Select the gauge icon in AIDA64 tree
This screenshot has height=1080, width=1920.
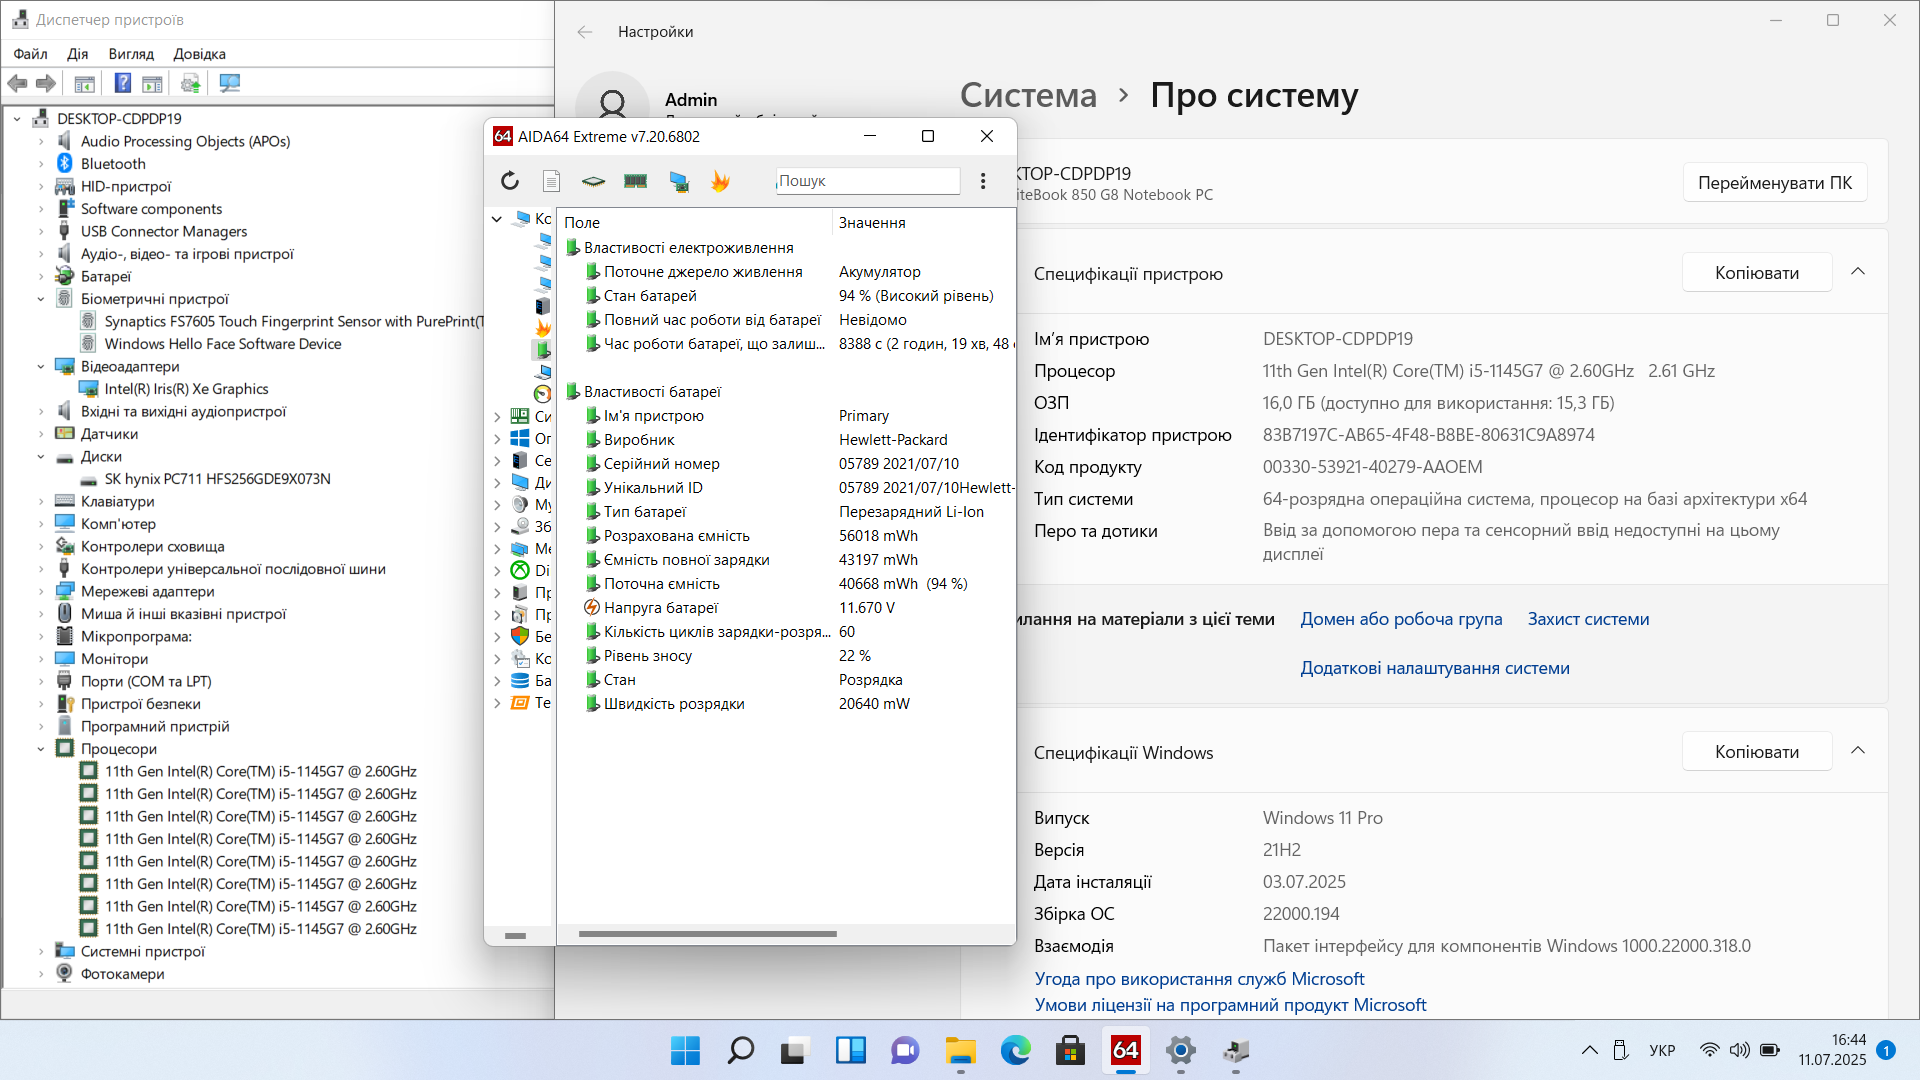[543, 394]
